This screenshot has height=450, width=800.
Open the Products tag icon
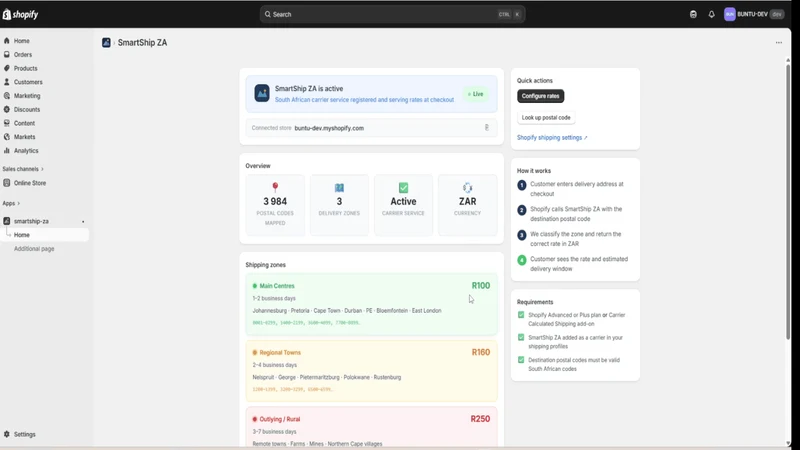click(7, 68)
